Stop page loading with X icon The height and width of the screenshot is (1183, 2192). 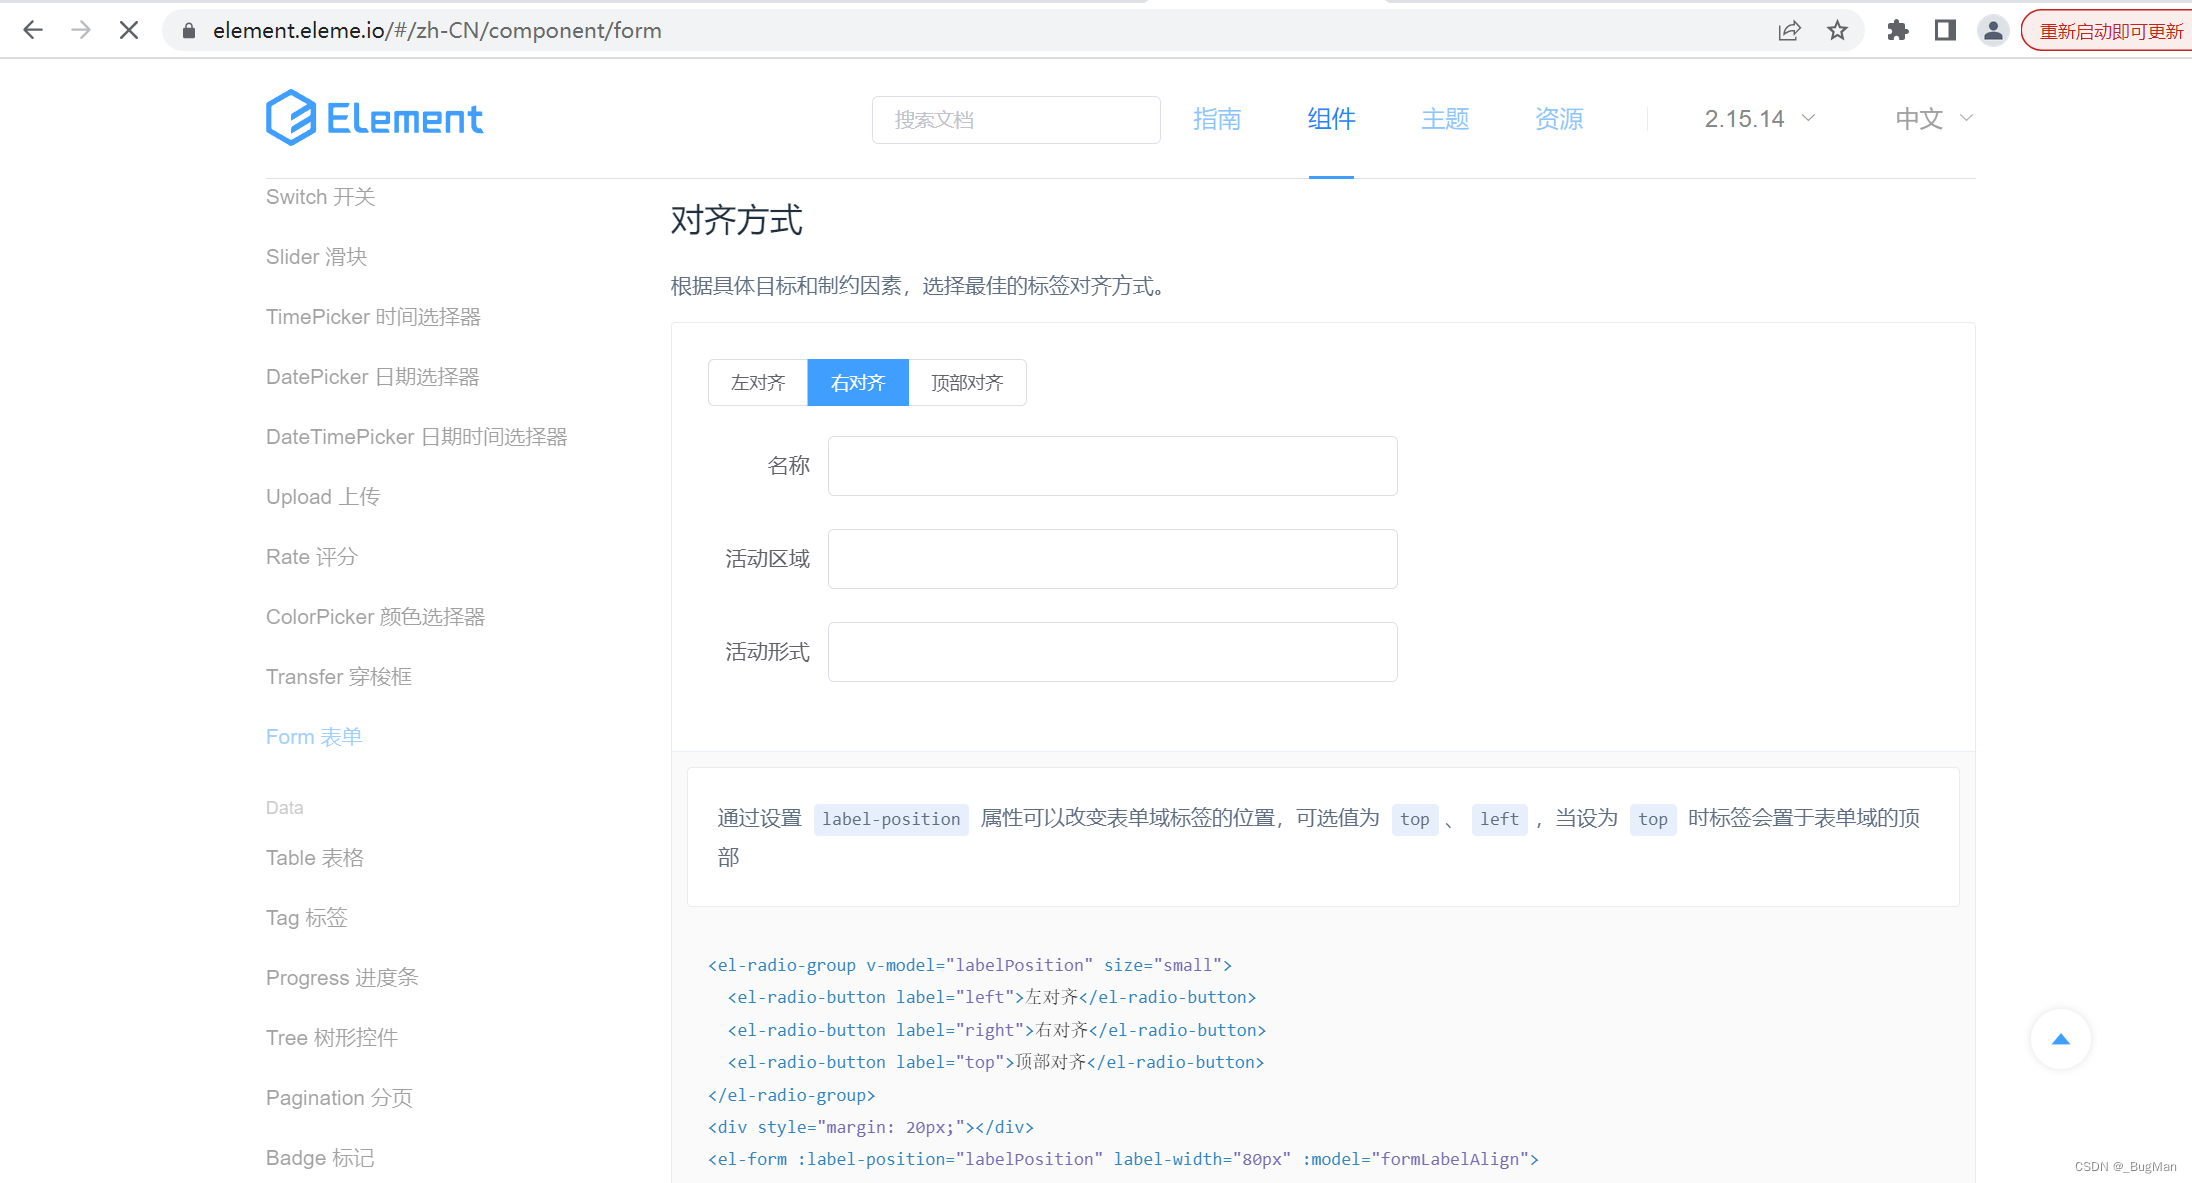pos(129,30)
